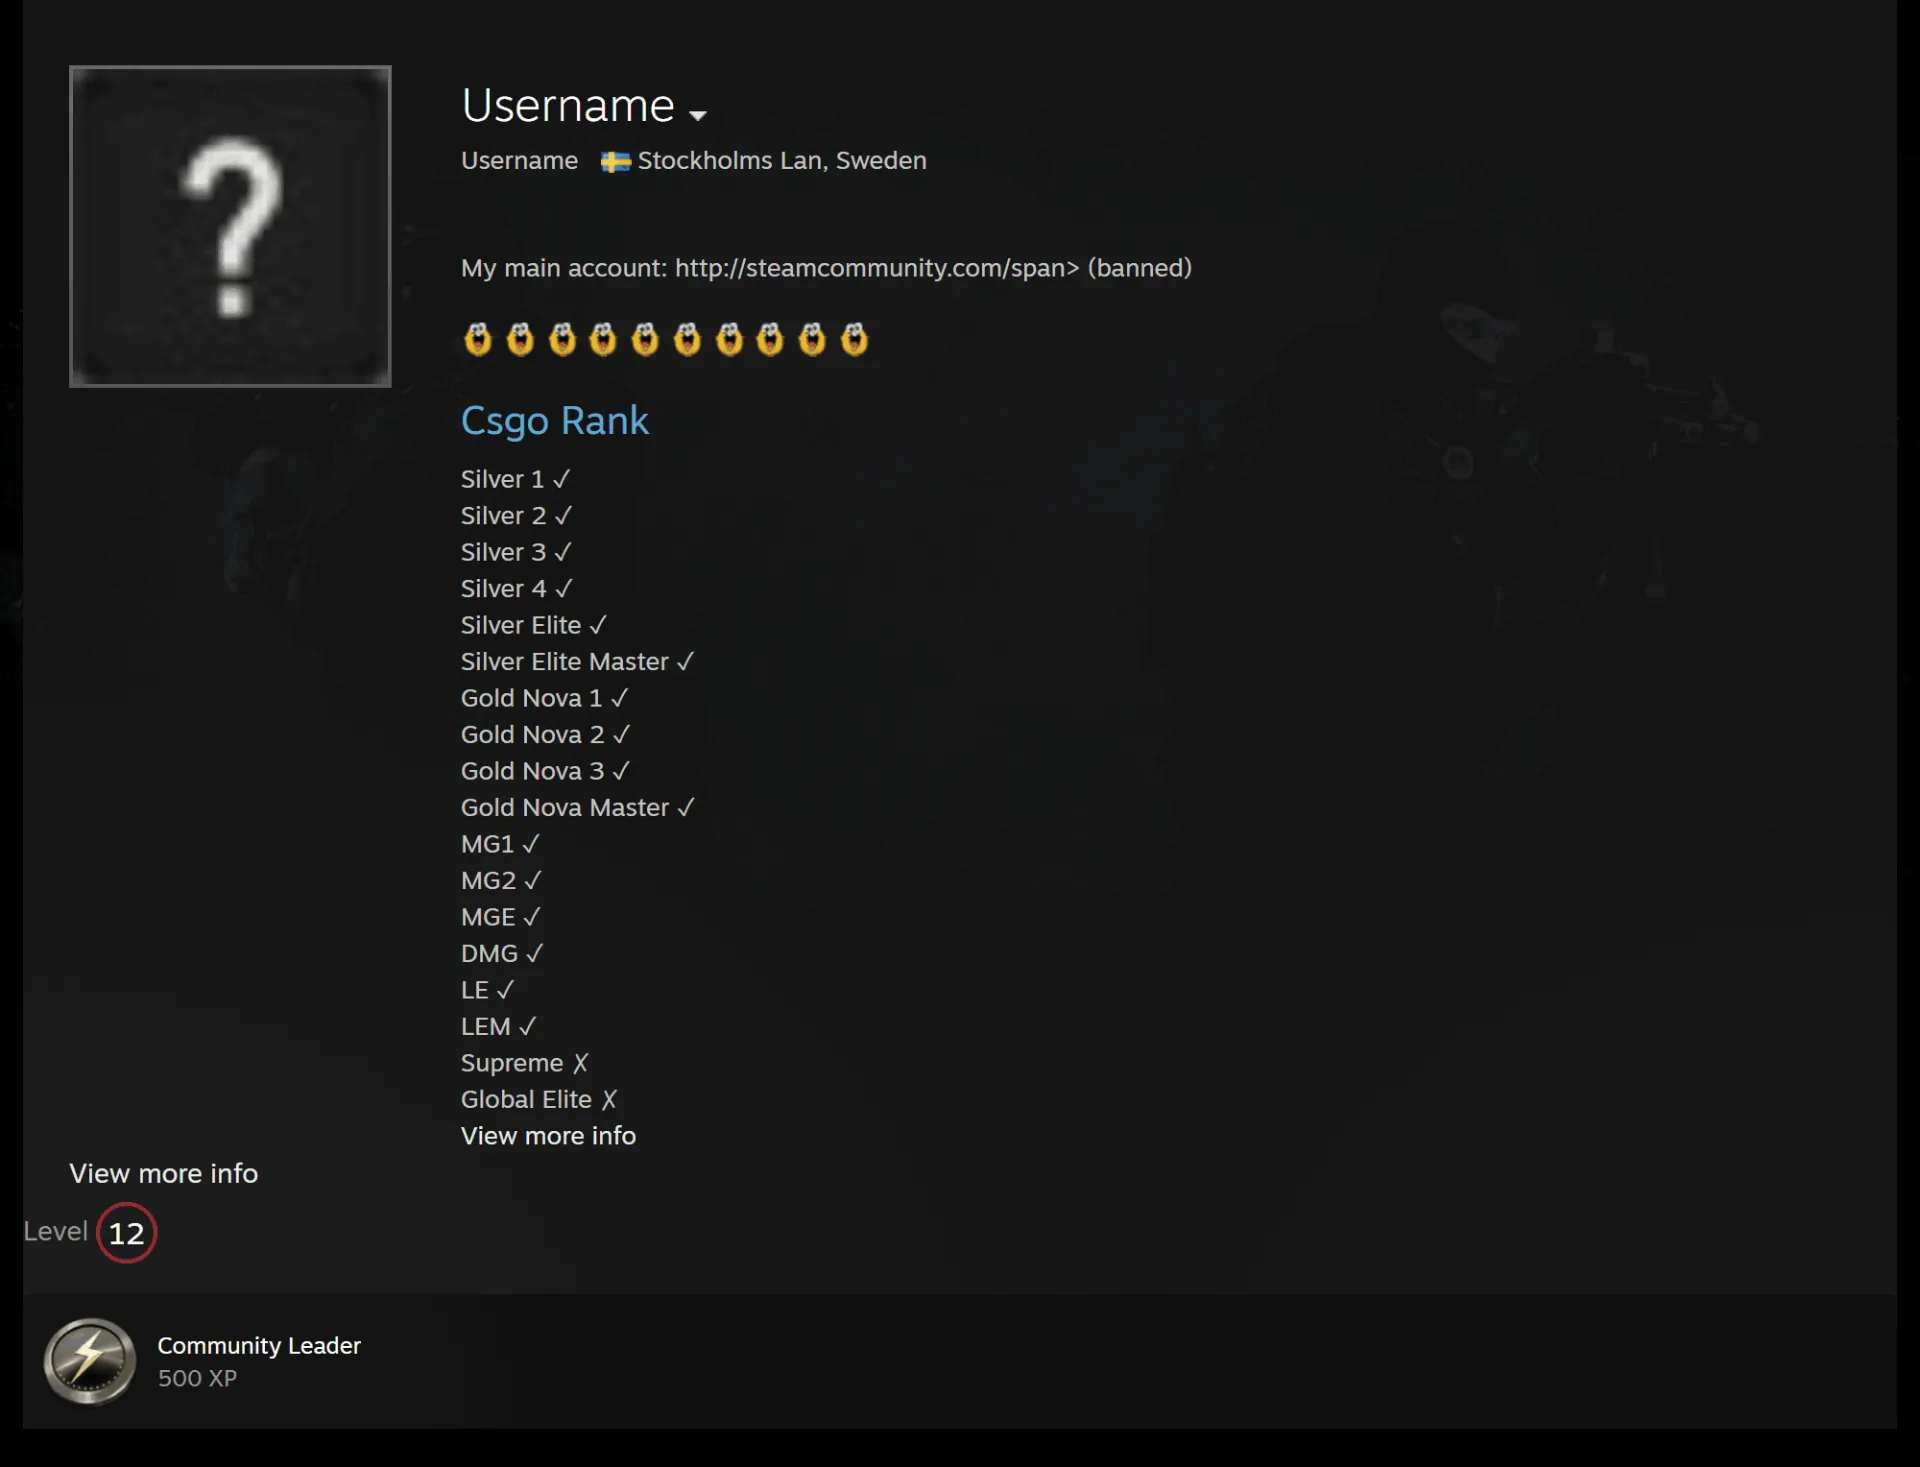
Task: Click Stockholms Lan, Sweden location text
Action: pos(782,161)
